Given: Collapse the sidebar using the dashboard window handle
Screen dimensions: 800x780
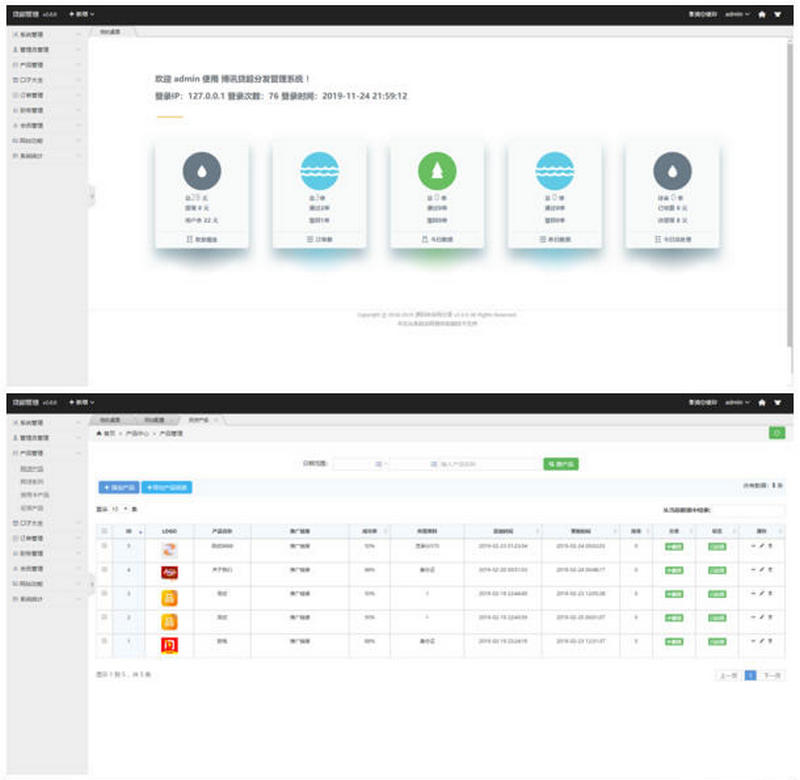Looking at the screenshot, I should [92, 195].
